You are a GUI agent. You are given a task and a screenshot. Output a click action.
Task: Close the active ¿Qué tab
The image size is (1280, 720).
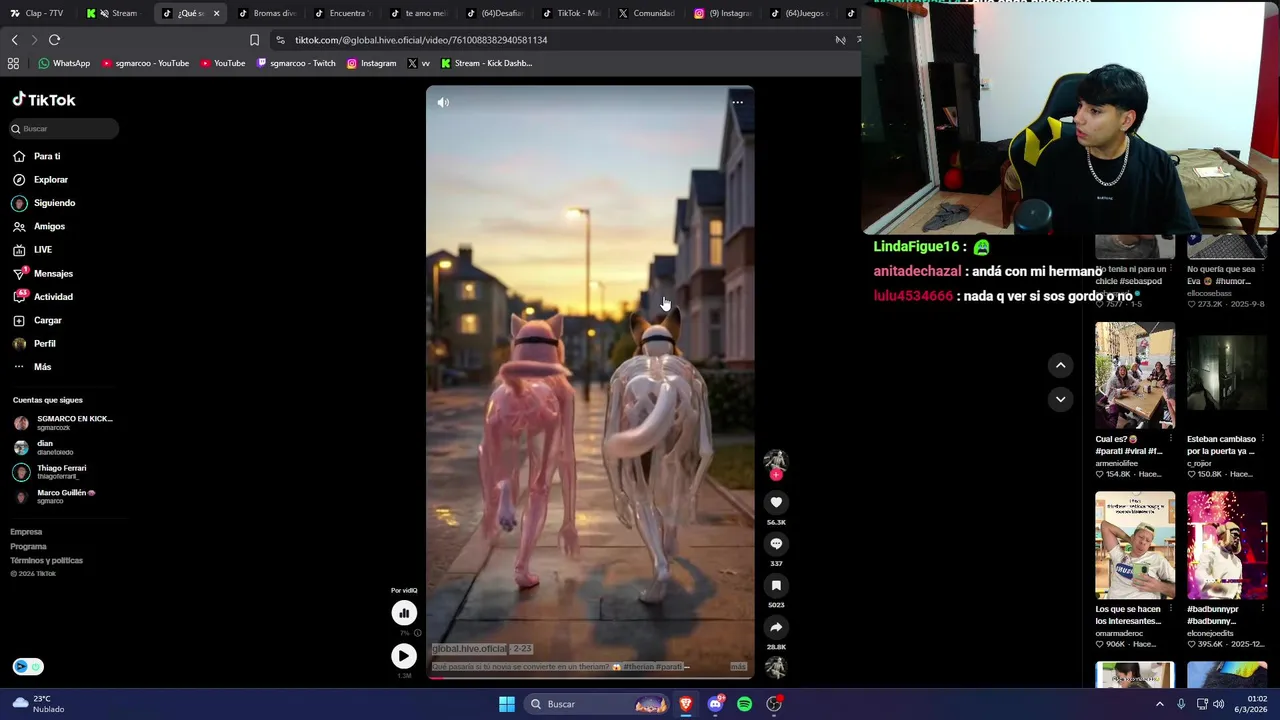(x=216, y=13)
